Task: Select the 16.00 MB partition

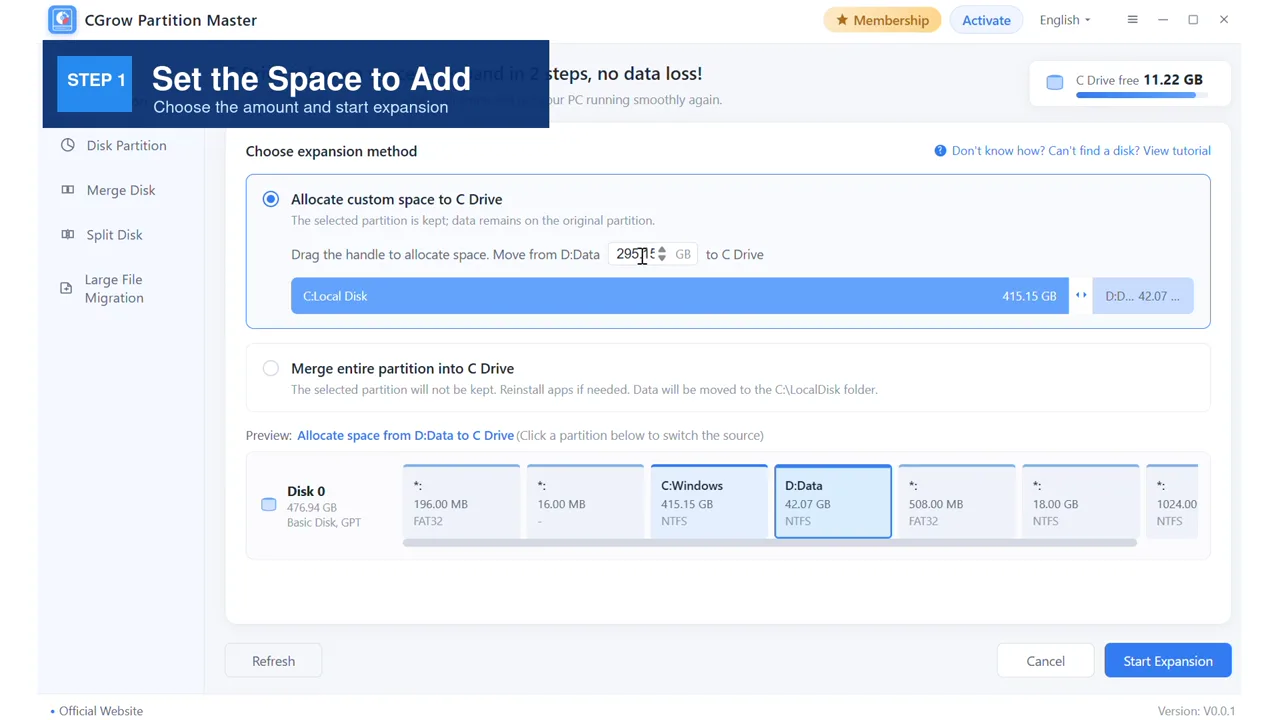Action: pos(585,501)
